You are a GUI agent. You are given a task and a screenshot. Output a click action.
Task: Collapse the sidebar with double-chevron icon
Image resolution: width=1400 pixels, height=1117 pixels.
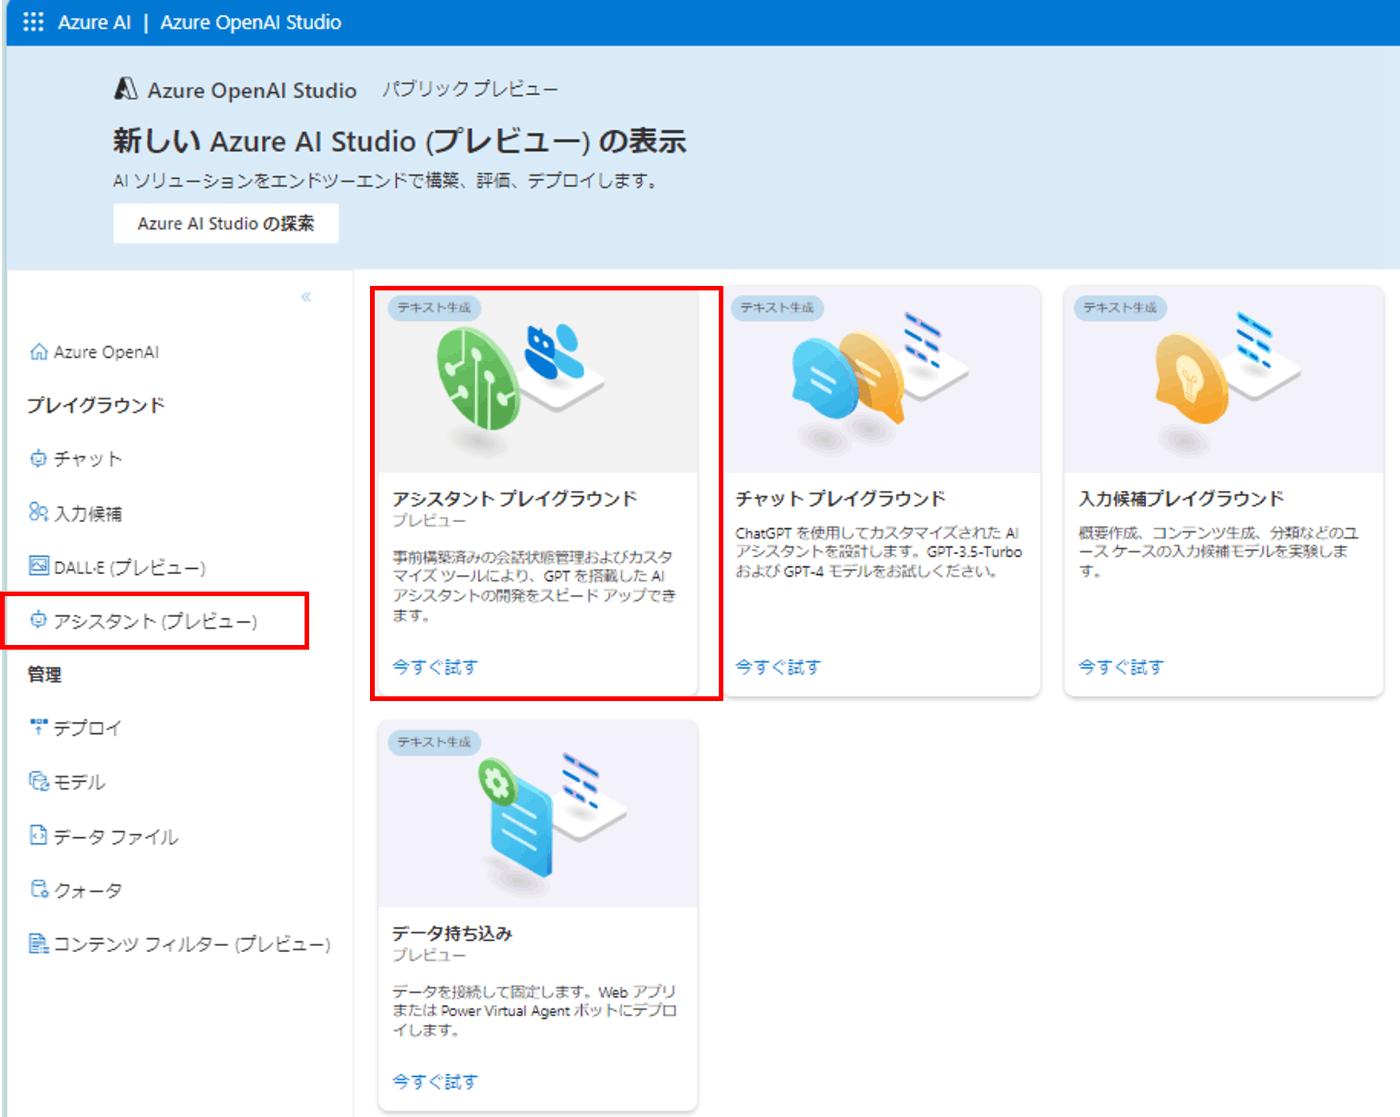(306, 297)
